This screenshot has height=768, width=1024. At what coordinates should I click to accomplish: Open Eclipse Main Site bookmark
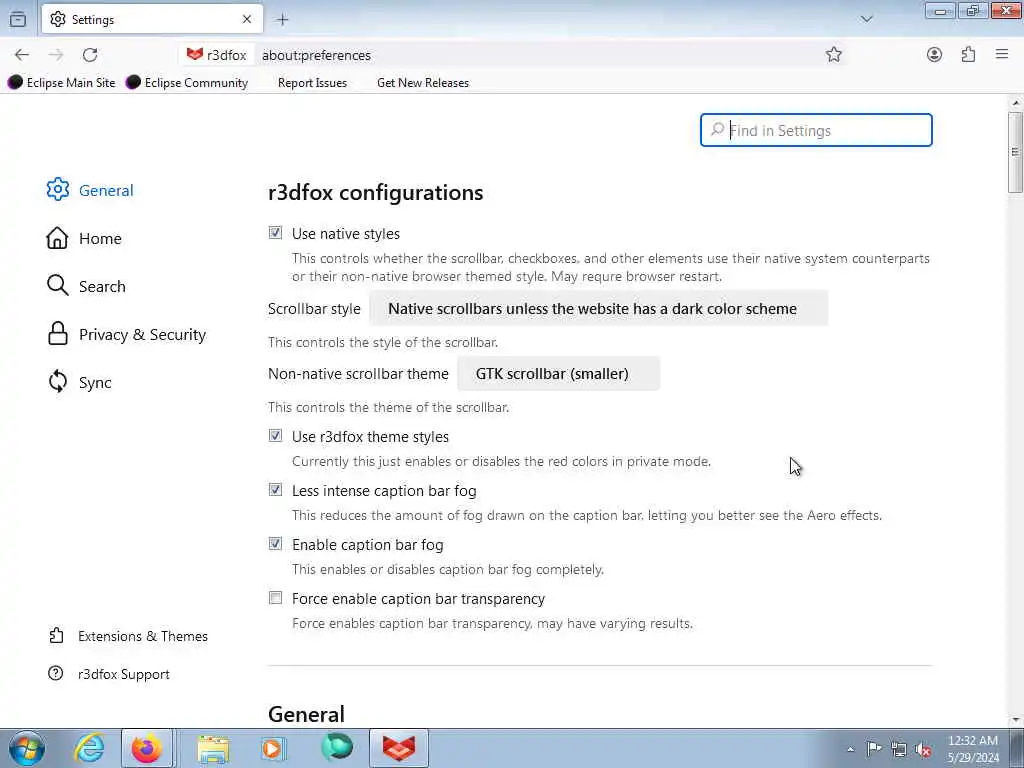(x=61, y=83)
